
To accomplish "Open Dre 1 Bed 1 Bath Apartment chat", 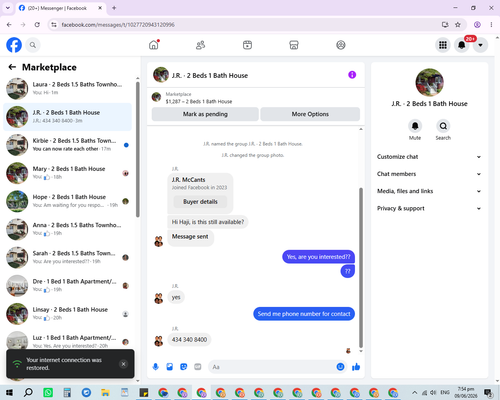I will 67,286.
